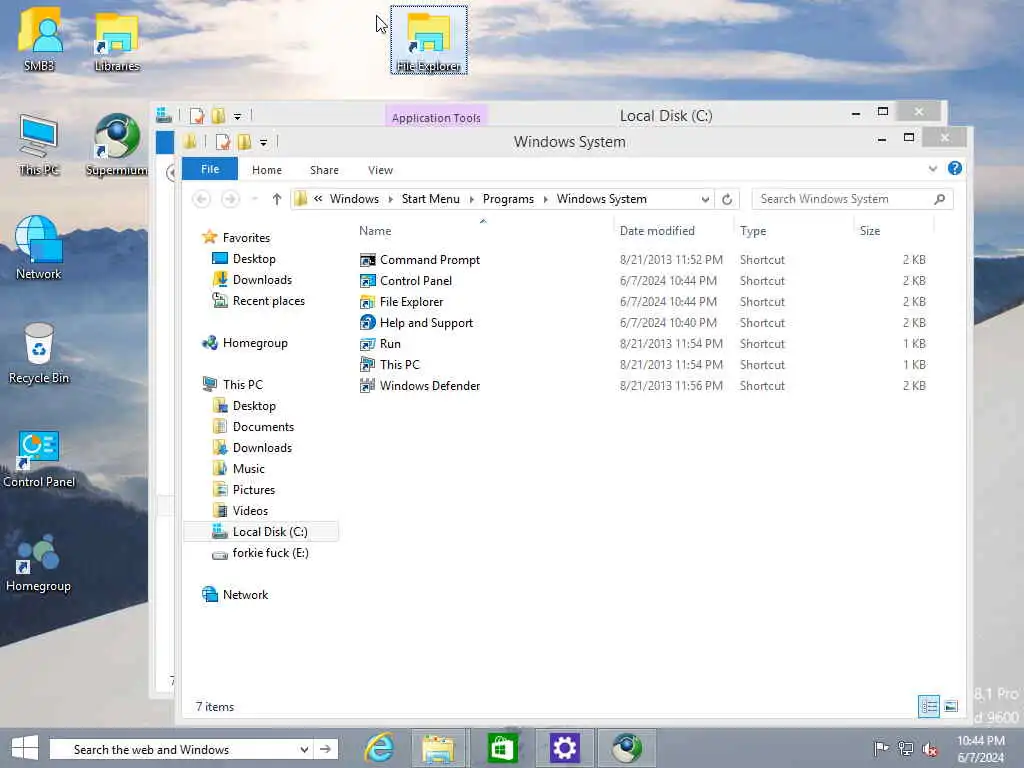Select the File Explorer desktop shortcut
Image resolution: width=1024 pixels, height=768 pixels.
(x=428, y=40)
